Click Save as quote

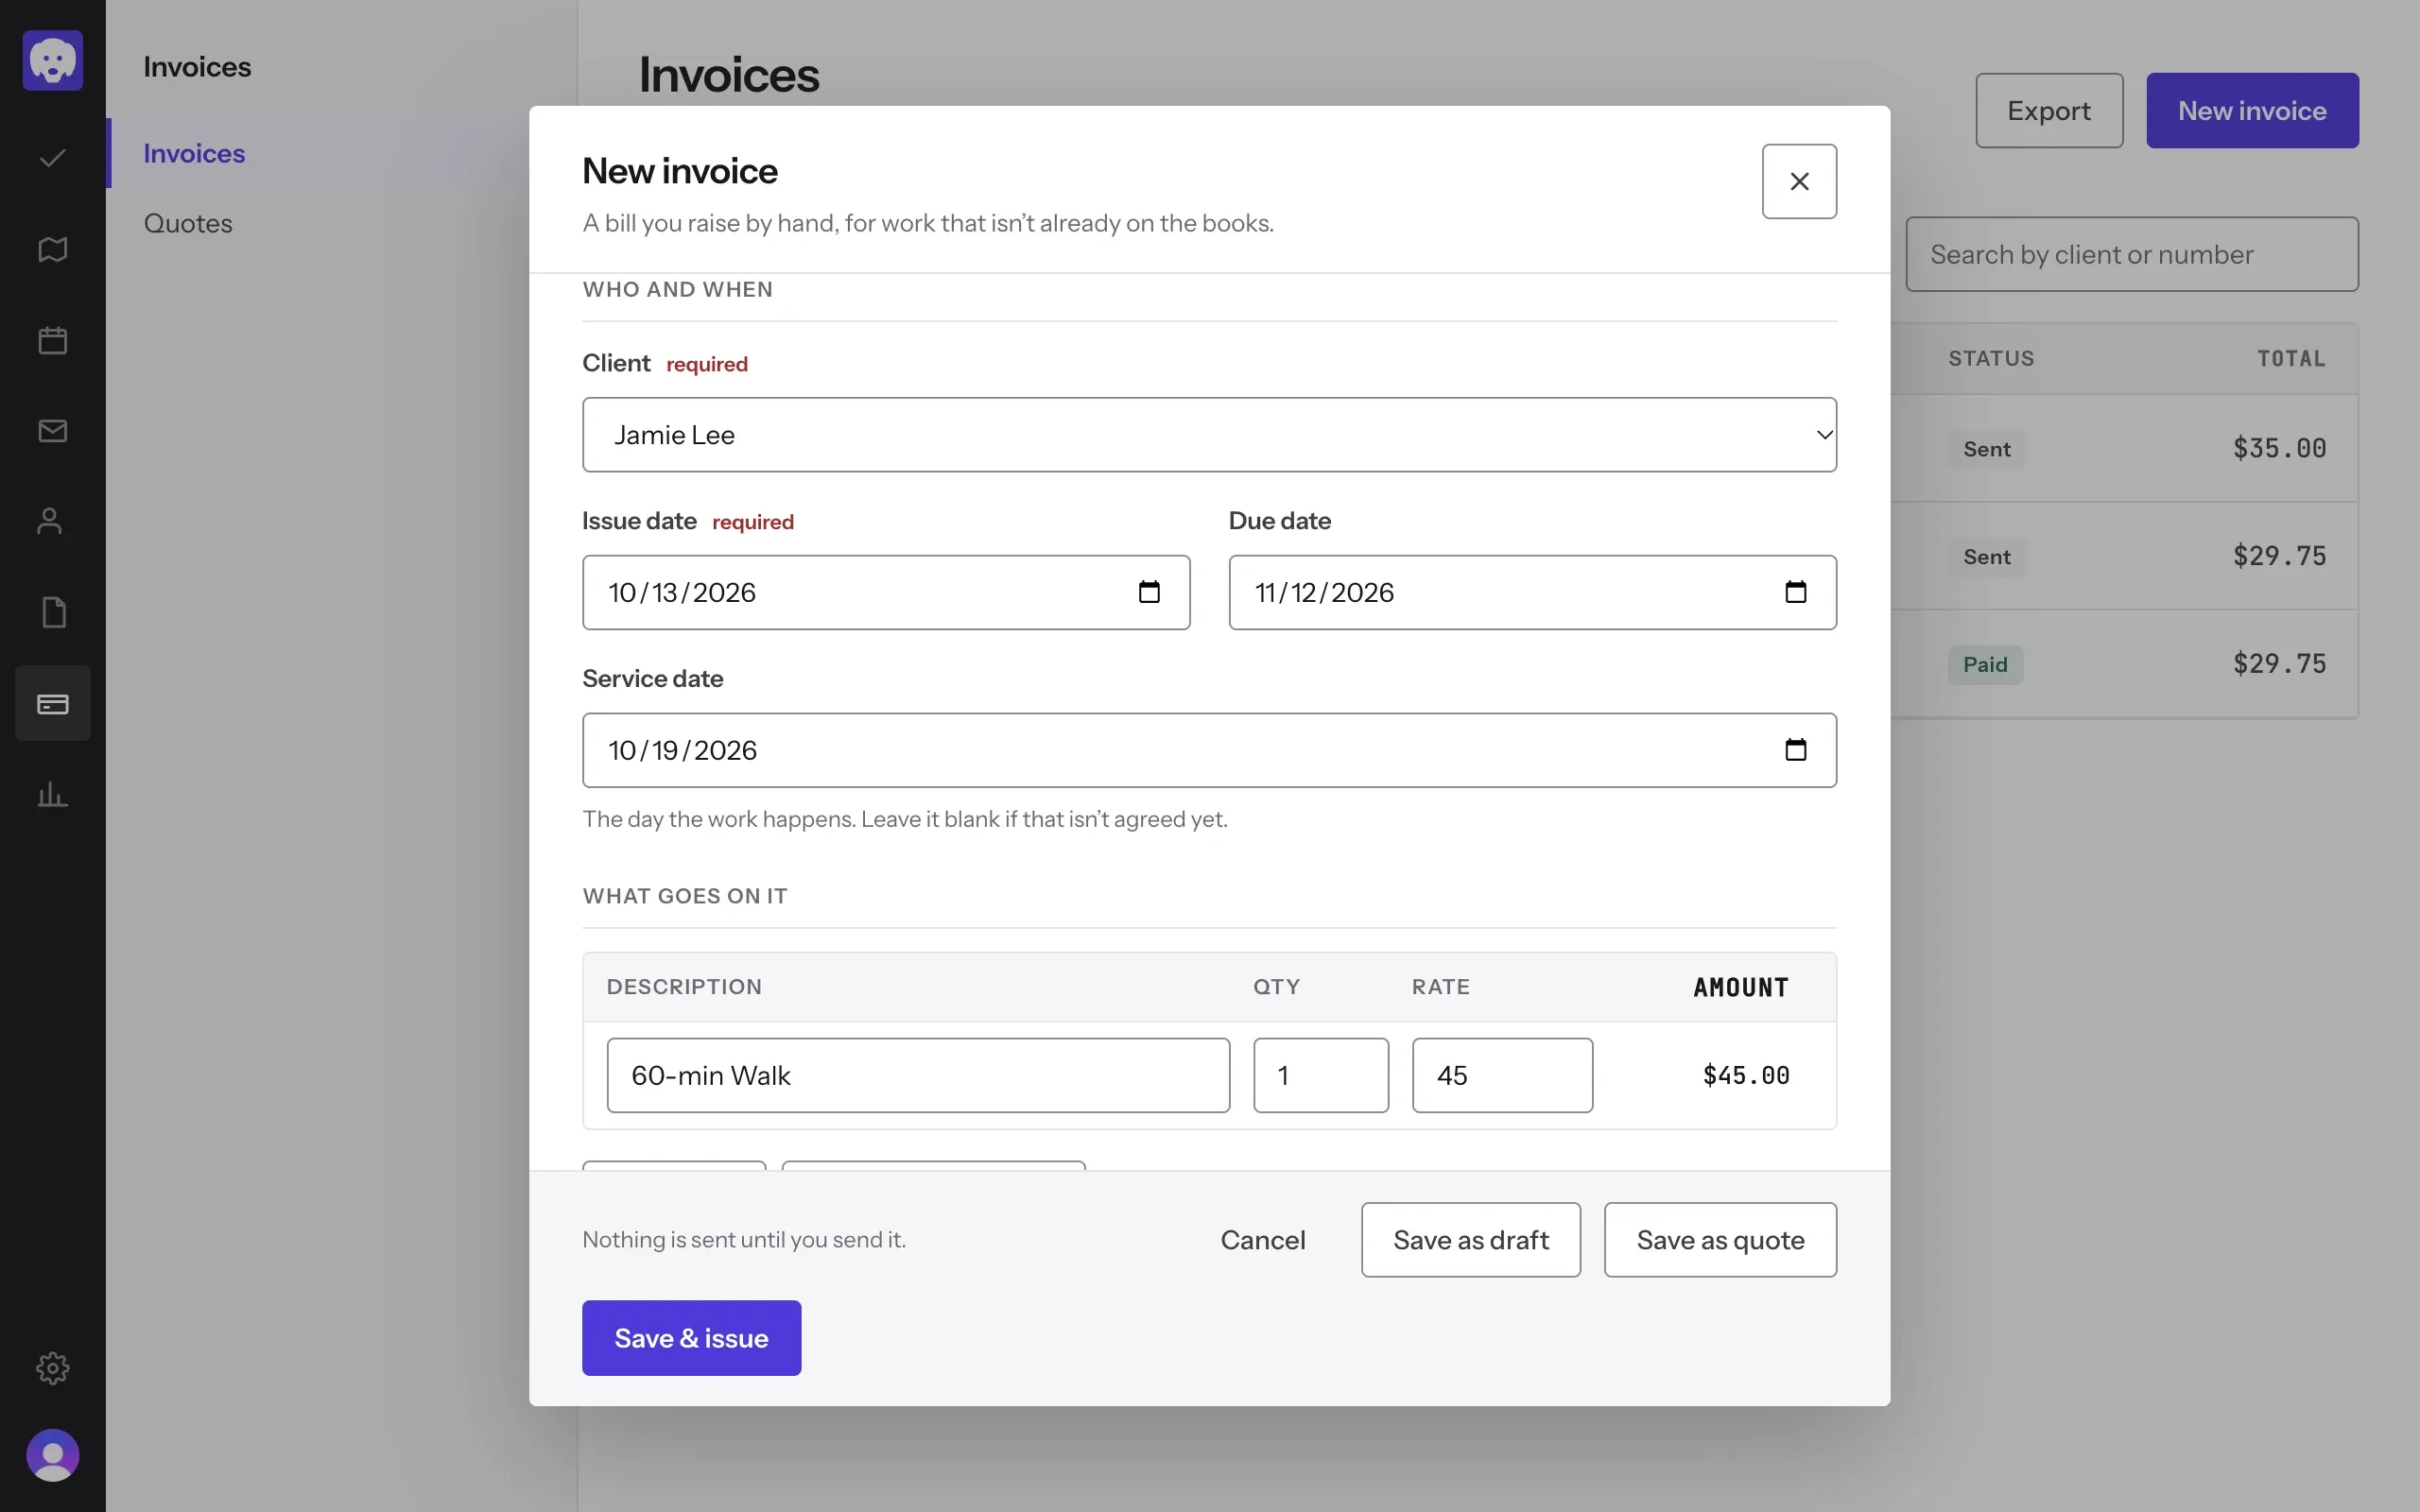click(1720, 1240)
